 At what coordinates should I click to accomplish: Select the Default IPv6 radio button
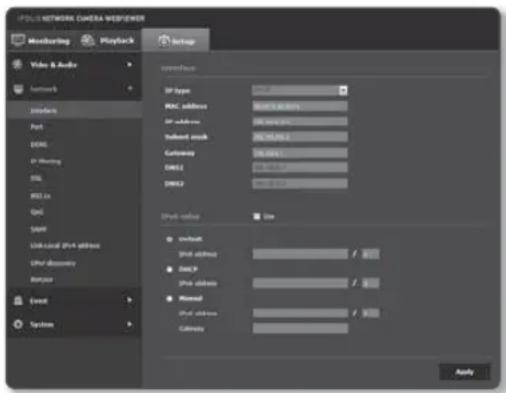[169, 239]
